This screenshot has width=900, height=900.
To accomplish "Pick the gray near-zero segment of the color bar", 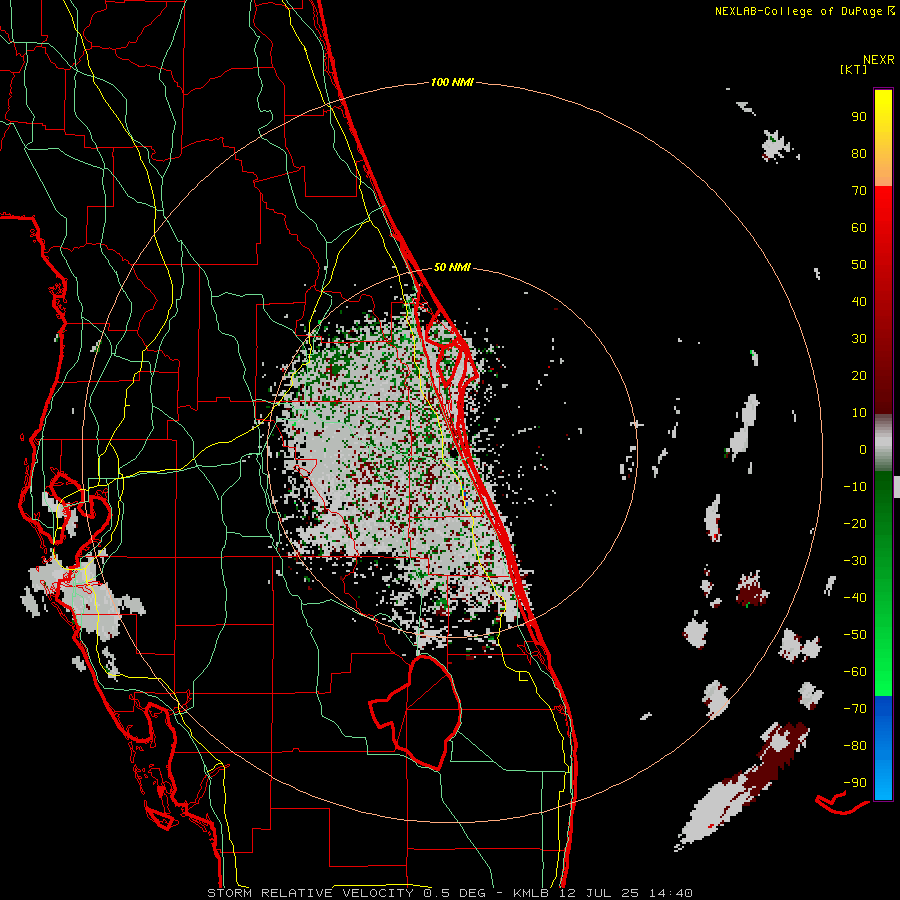I will 883,443.
